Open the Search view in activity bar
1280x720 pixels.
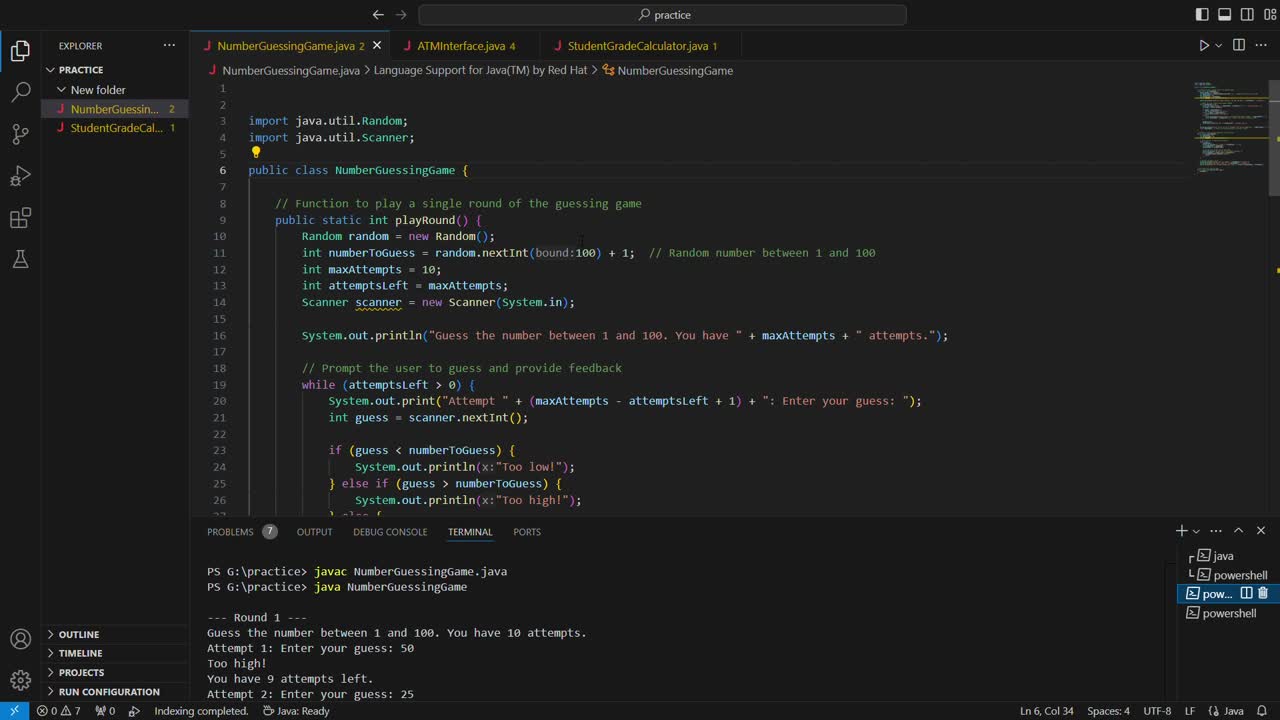tap(20, 93)
